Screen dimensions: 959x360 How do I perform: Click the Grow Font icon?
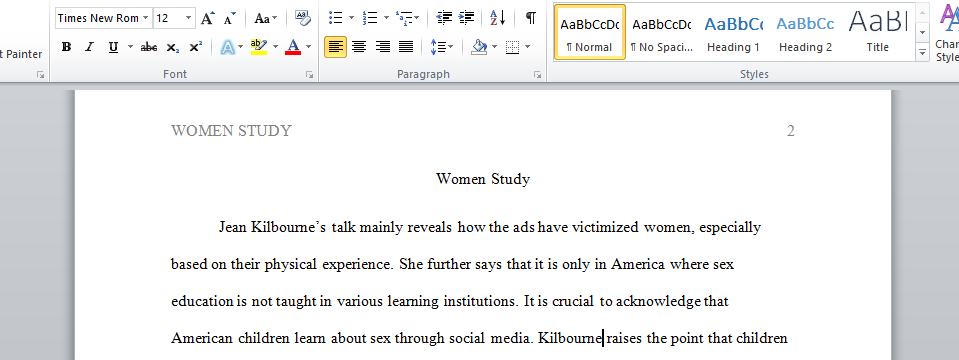[208, 18]
